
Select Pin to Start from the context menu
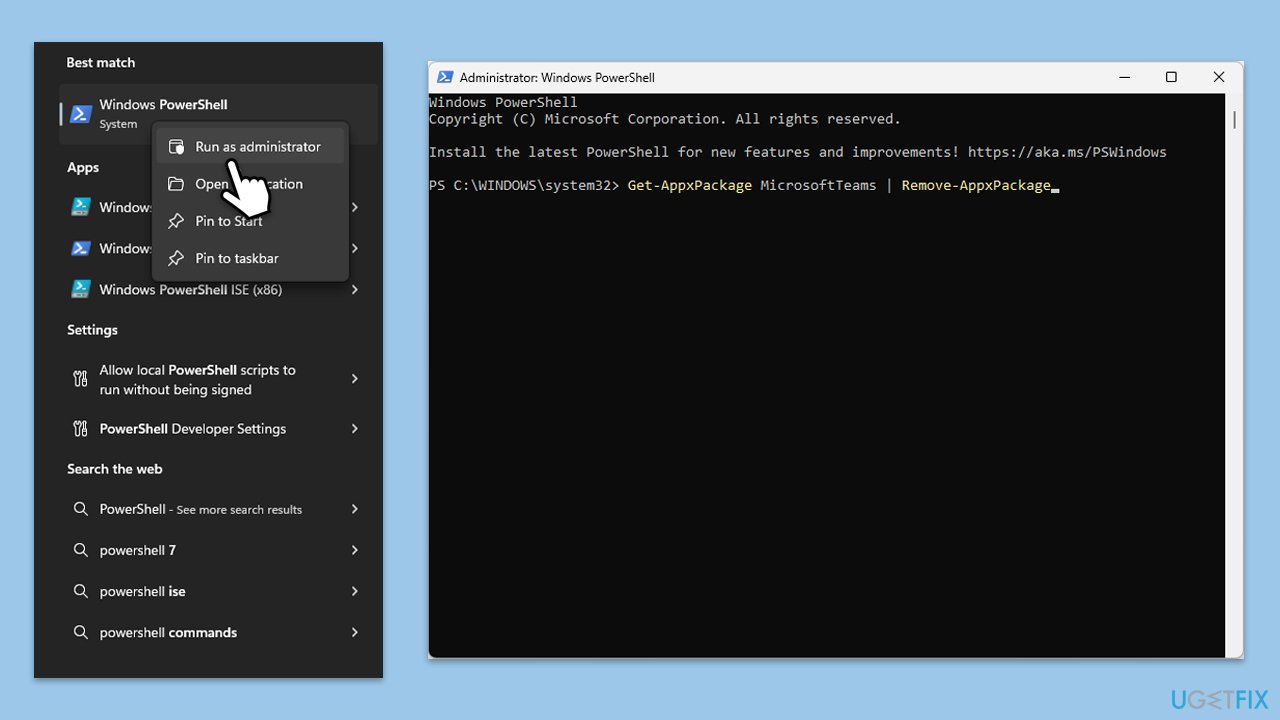pos(228,221)
